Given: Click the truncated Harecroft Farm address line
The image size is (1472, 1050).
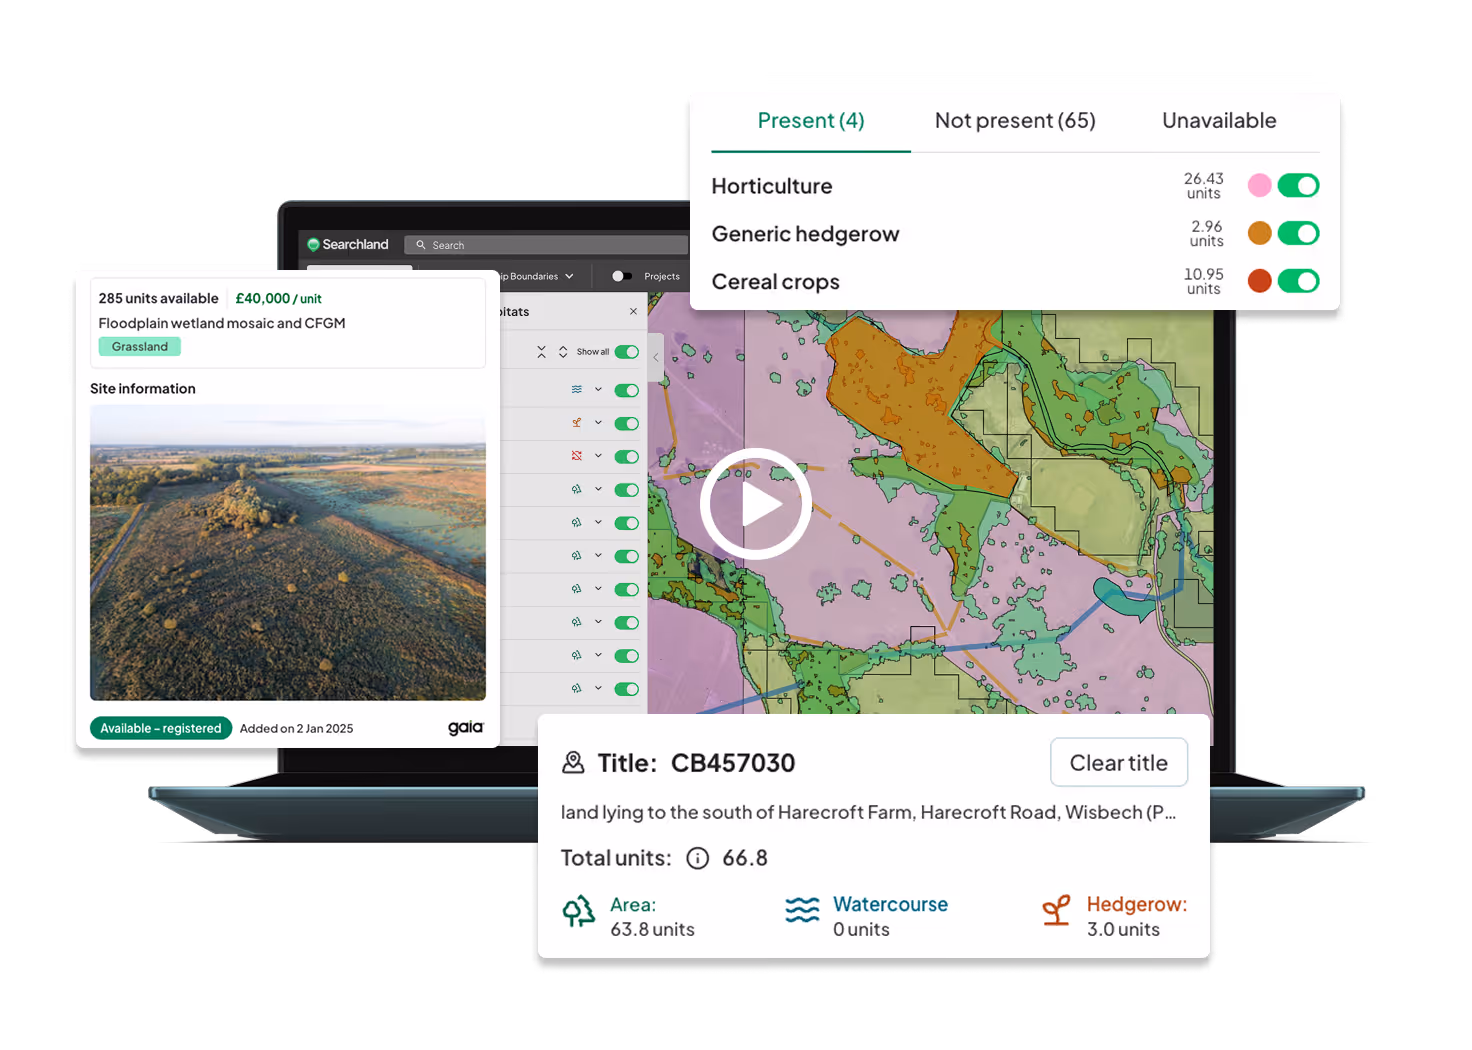Looking at the screenshot, I should point(868,812).
